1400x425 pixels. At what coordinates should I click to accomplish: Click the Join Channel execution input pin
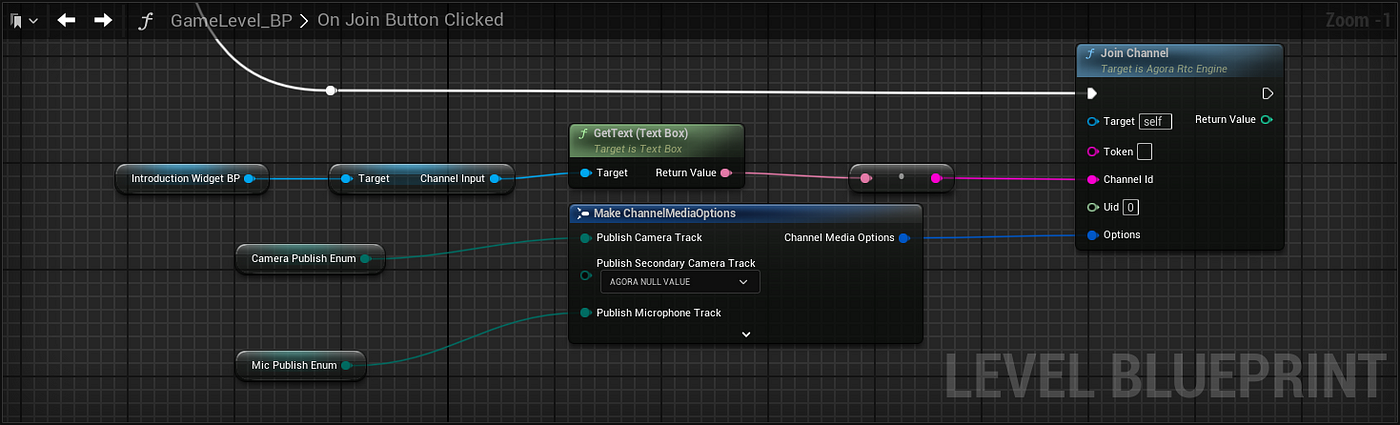1092,93
